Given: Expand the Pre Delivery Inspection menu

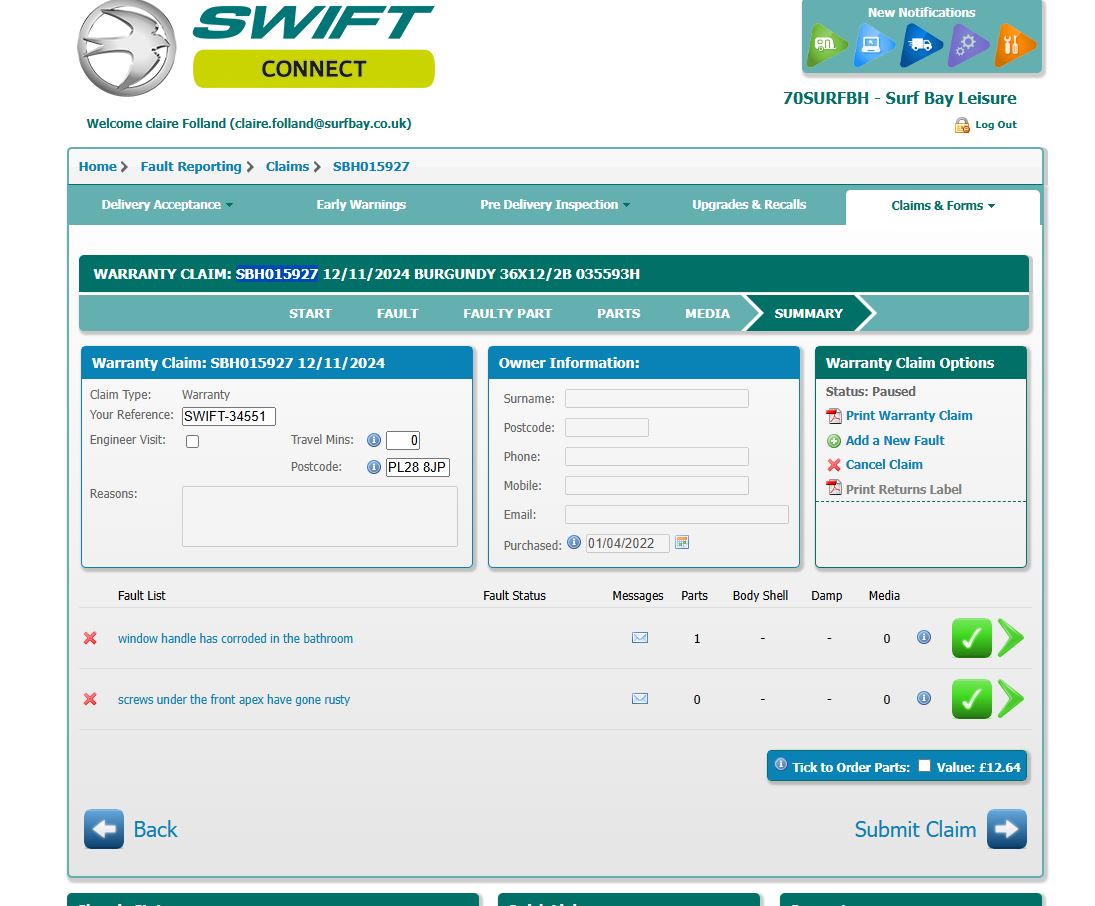Looking at the screenshot, I should 554,205.
